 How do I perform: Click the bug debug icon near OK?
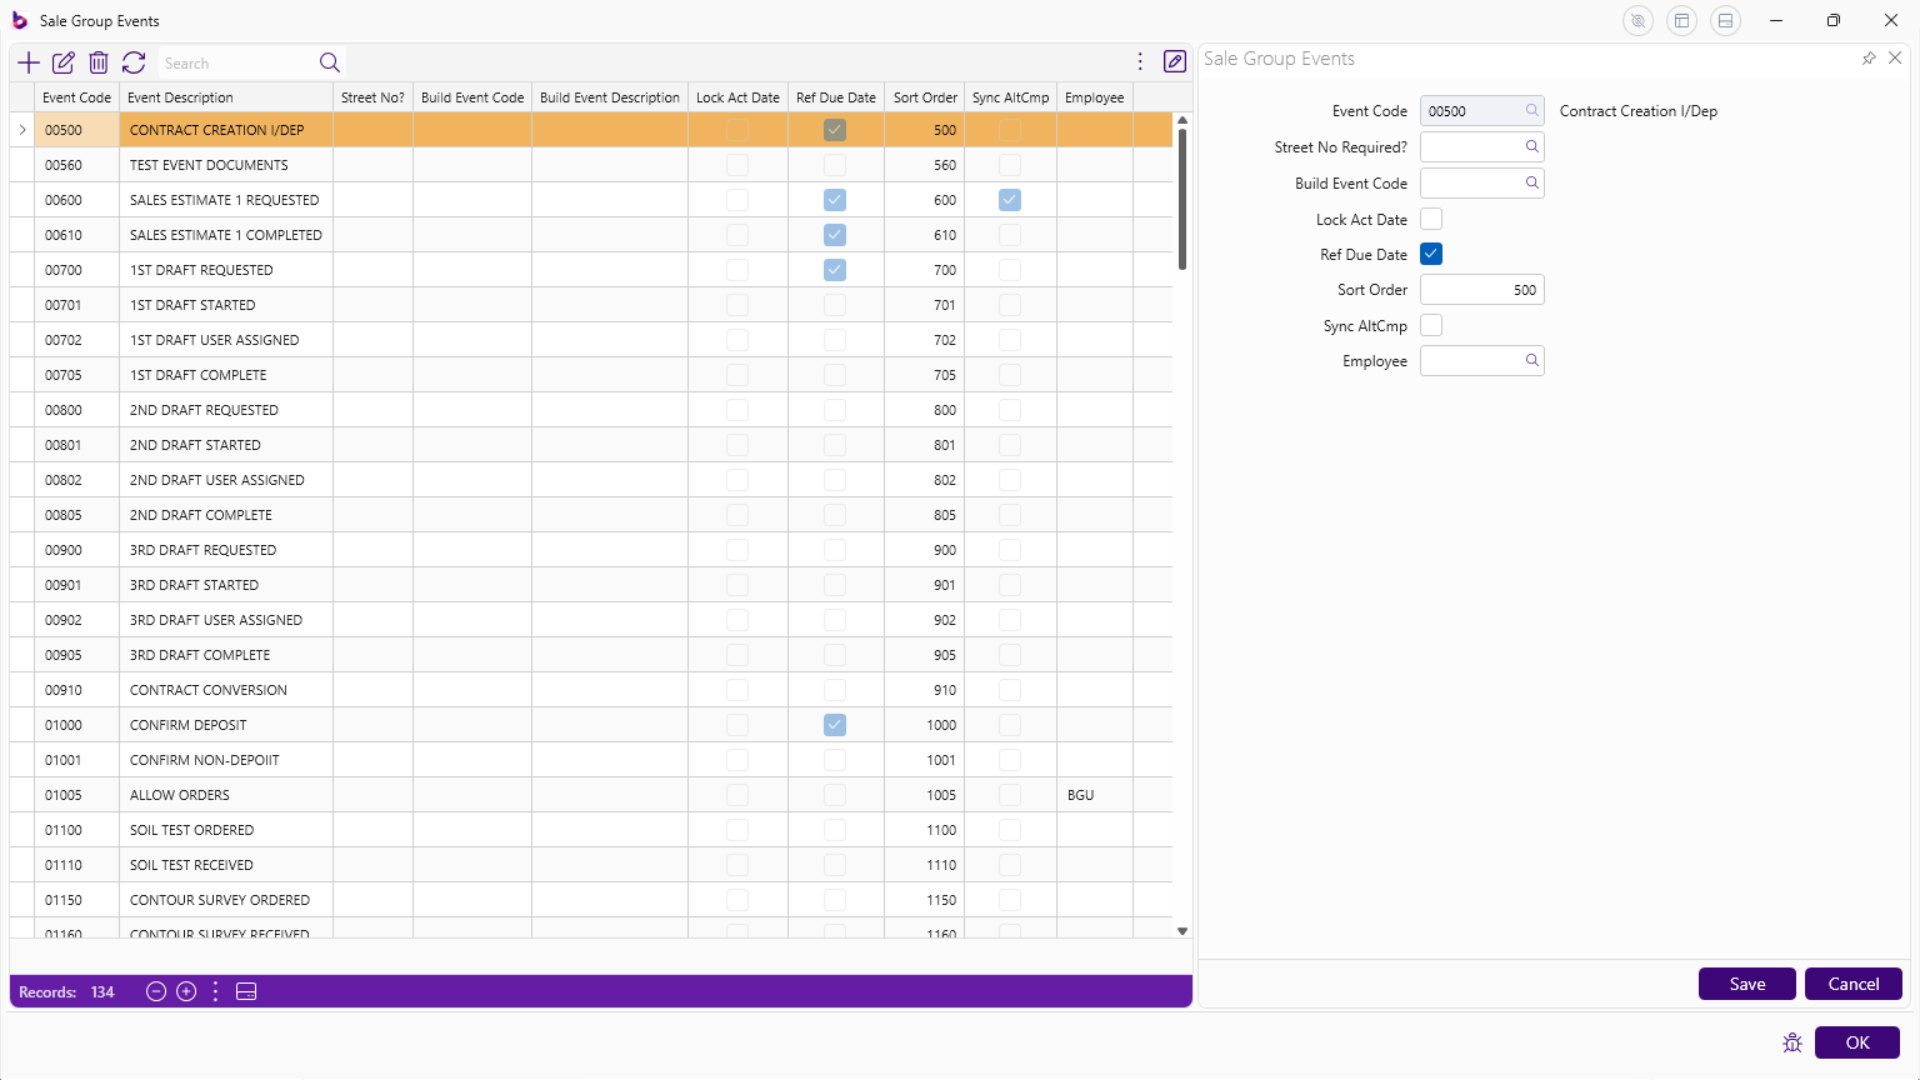[1792, 1043]
